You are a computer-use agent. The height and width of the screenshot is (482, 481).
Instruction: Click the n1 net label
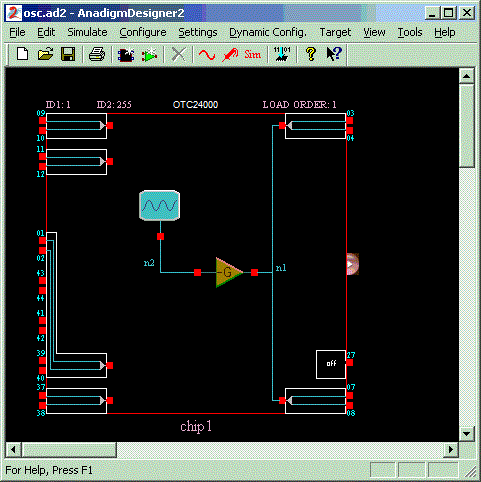point(281,268)
